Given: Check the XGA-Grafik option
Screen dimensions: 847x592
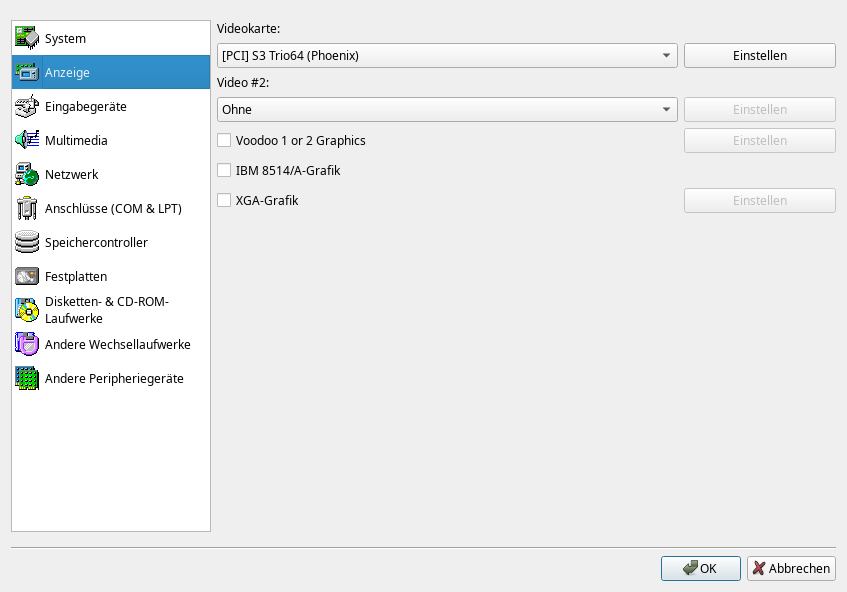Looking at the screenshot, I should tap(225, 201).
